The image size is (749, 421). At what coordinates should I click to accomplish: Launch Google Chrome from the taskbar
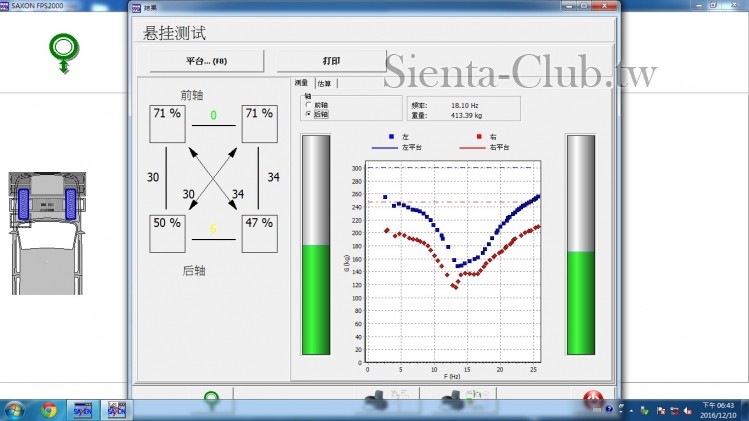click(x=49, y=410)
